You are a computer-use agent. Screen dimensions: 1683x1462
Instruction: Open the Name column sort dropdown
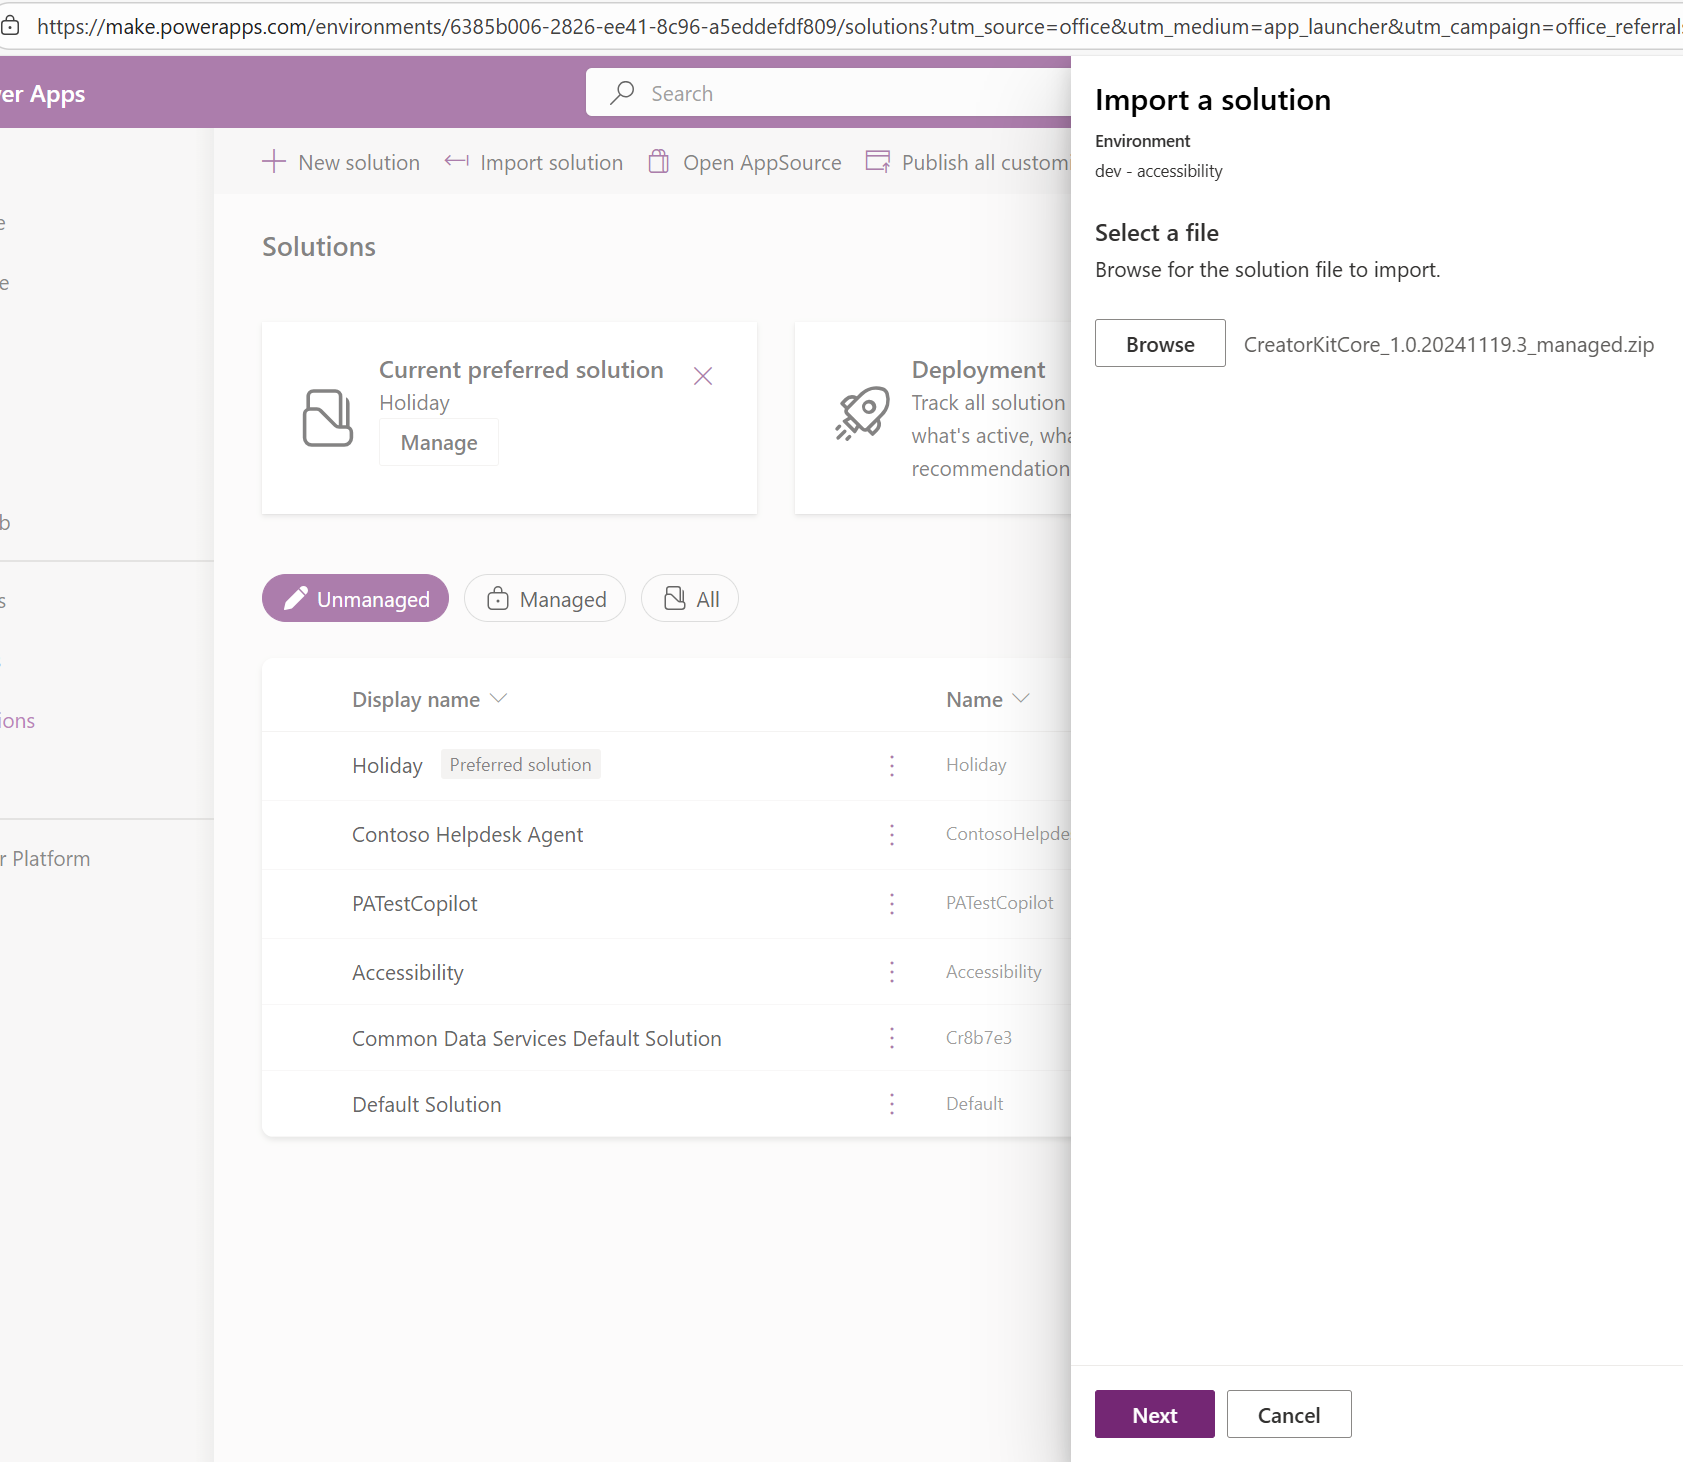1021,698
